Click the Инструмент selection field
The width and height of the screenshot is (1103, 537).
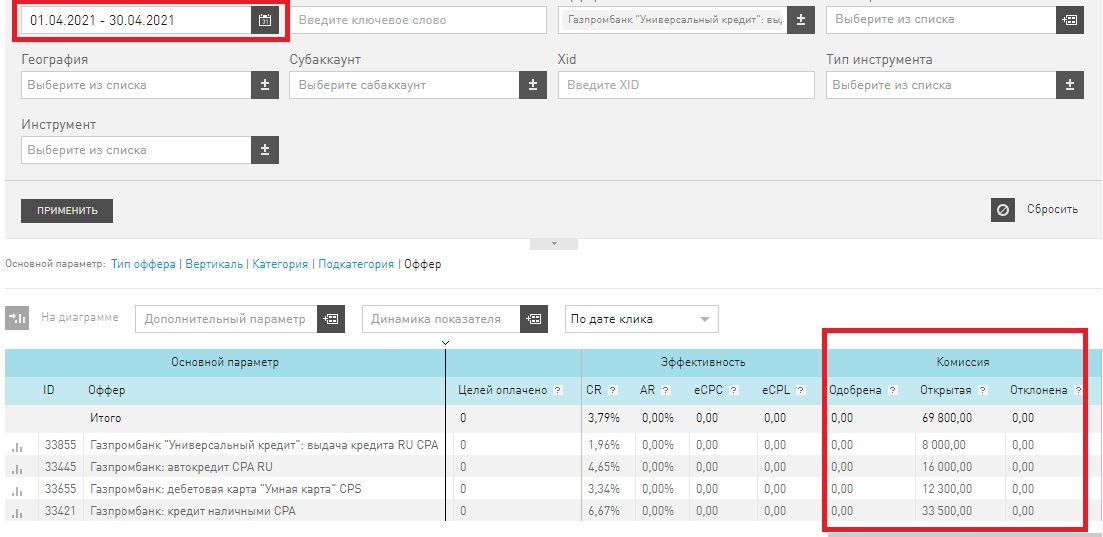(136, 150)
